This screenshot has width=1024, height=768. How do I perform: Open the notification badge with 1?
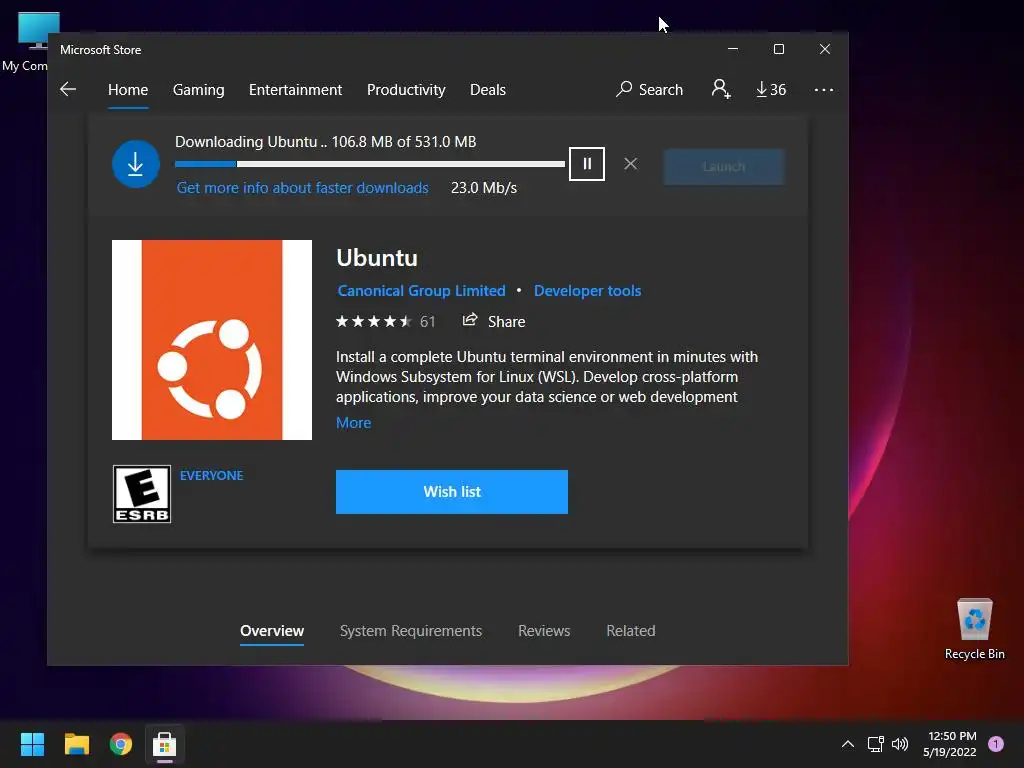click(996, 744)
